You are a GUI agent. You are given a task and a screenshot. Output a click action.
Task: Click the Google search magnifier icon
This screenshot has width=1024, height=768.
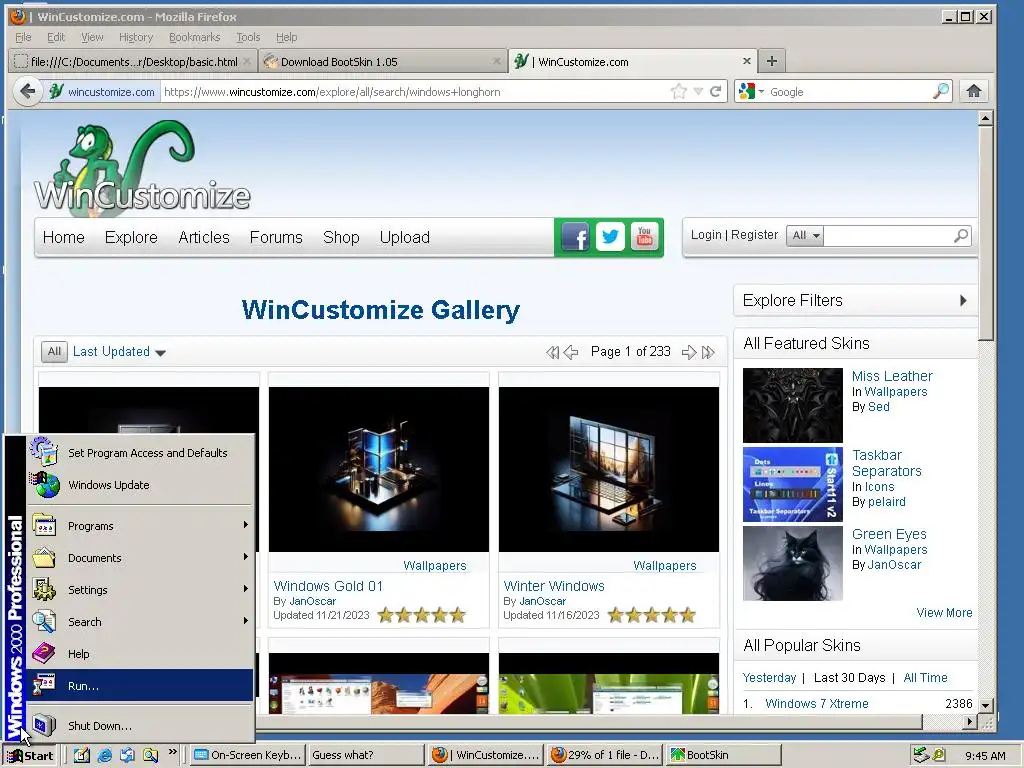pyautogui.click(x=940, y=91)
